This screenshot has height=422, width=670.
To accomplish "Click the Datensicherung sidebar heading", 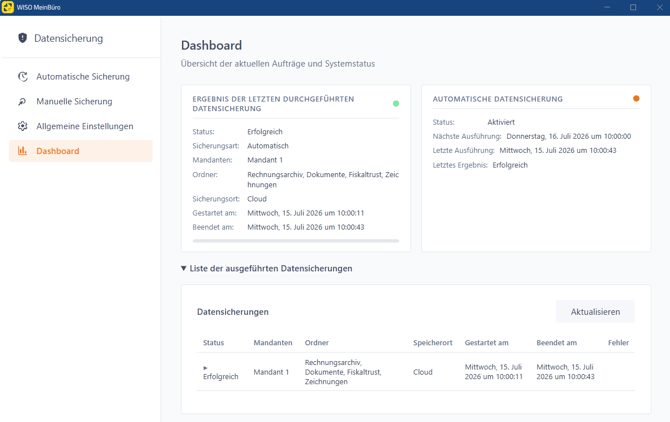I will point(68,38).
